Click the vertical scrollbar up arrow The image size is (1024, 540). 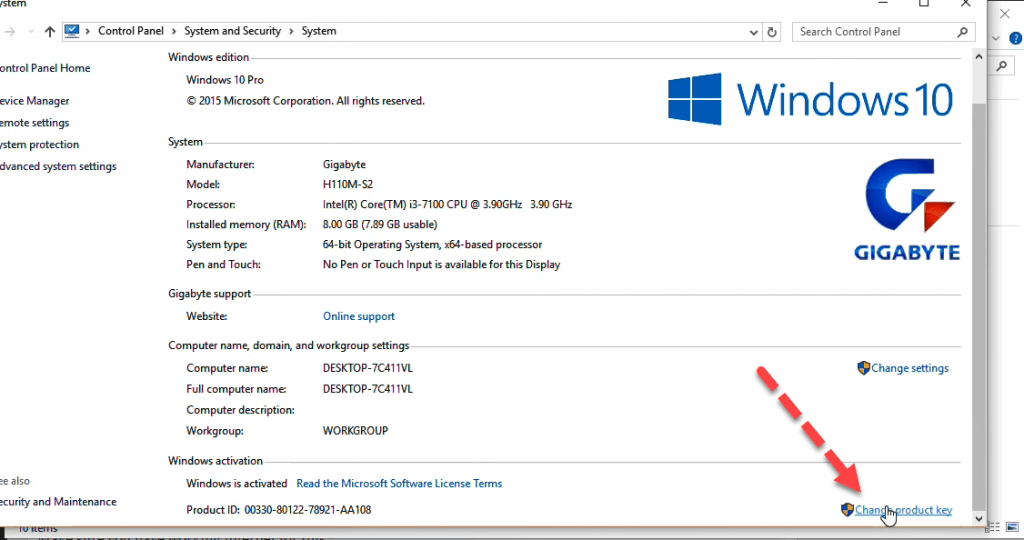coord(978,57)
